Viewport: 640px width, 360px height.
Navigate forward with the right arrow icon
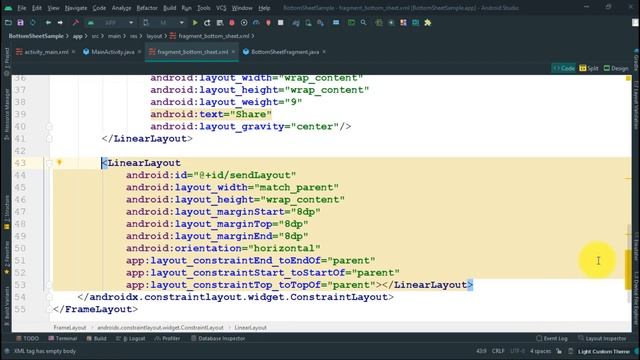60,23
